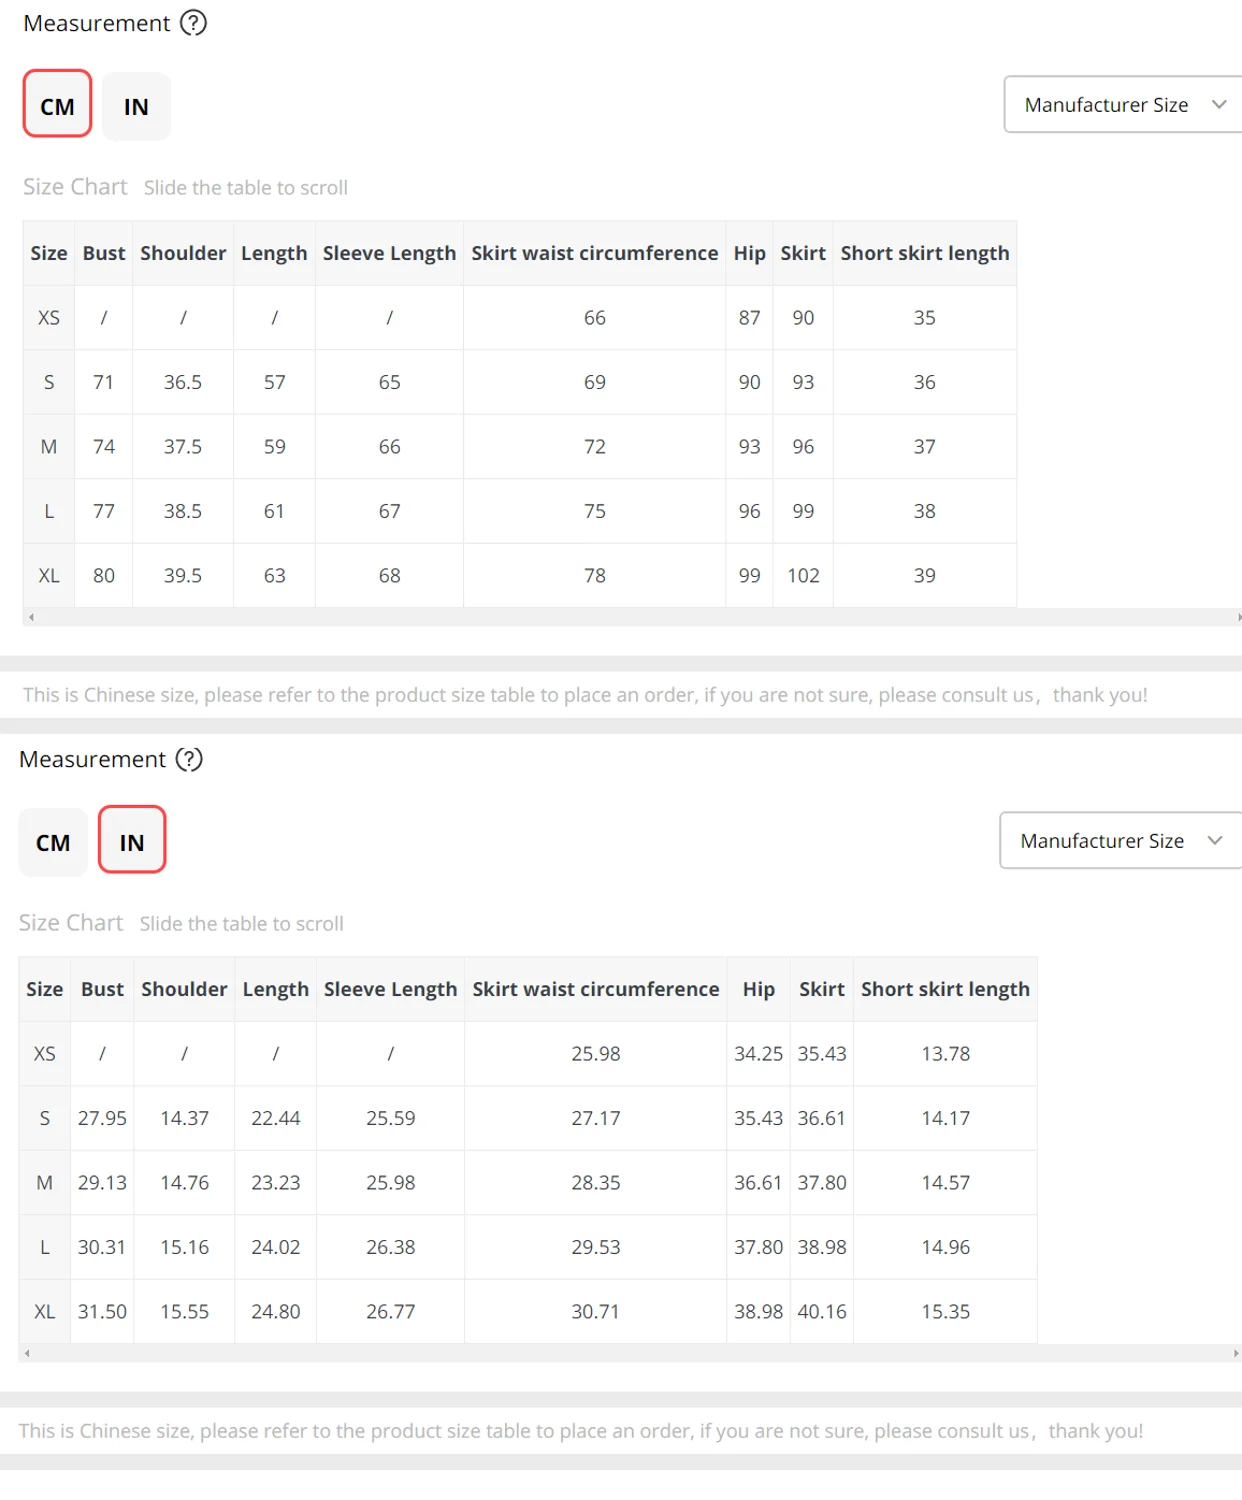Click M size row label in bottom table
The width and height of the screenshot is (1242, 1500).
pos(45,1183)
